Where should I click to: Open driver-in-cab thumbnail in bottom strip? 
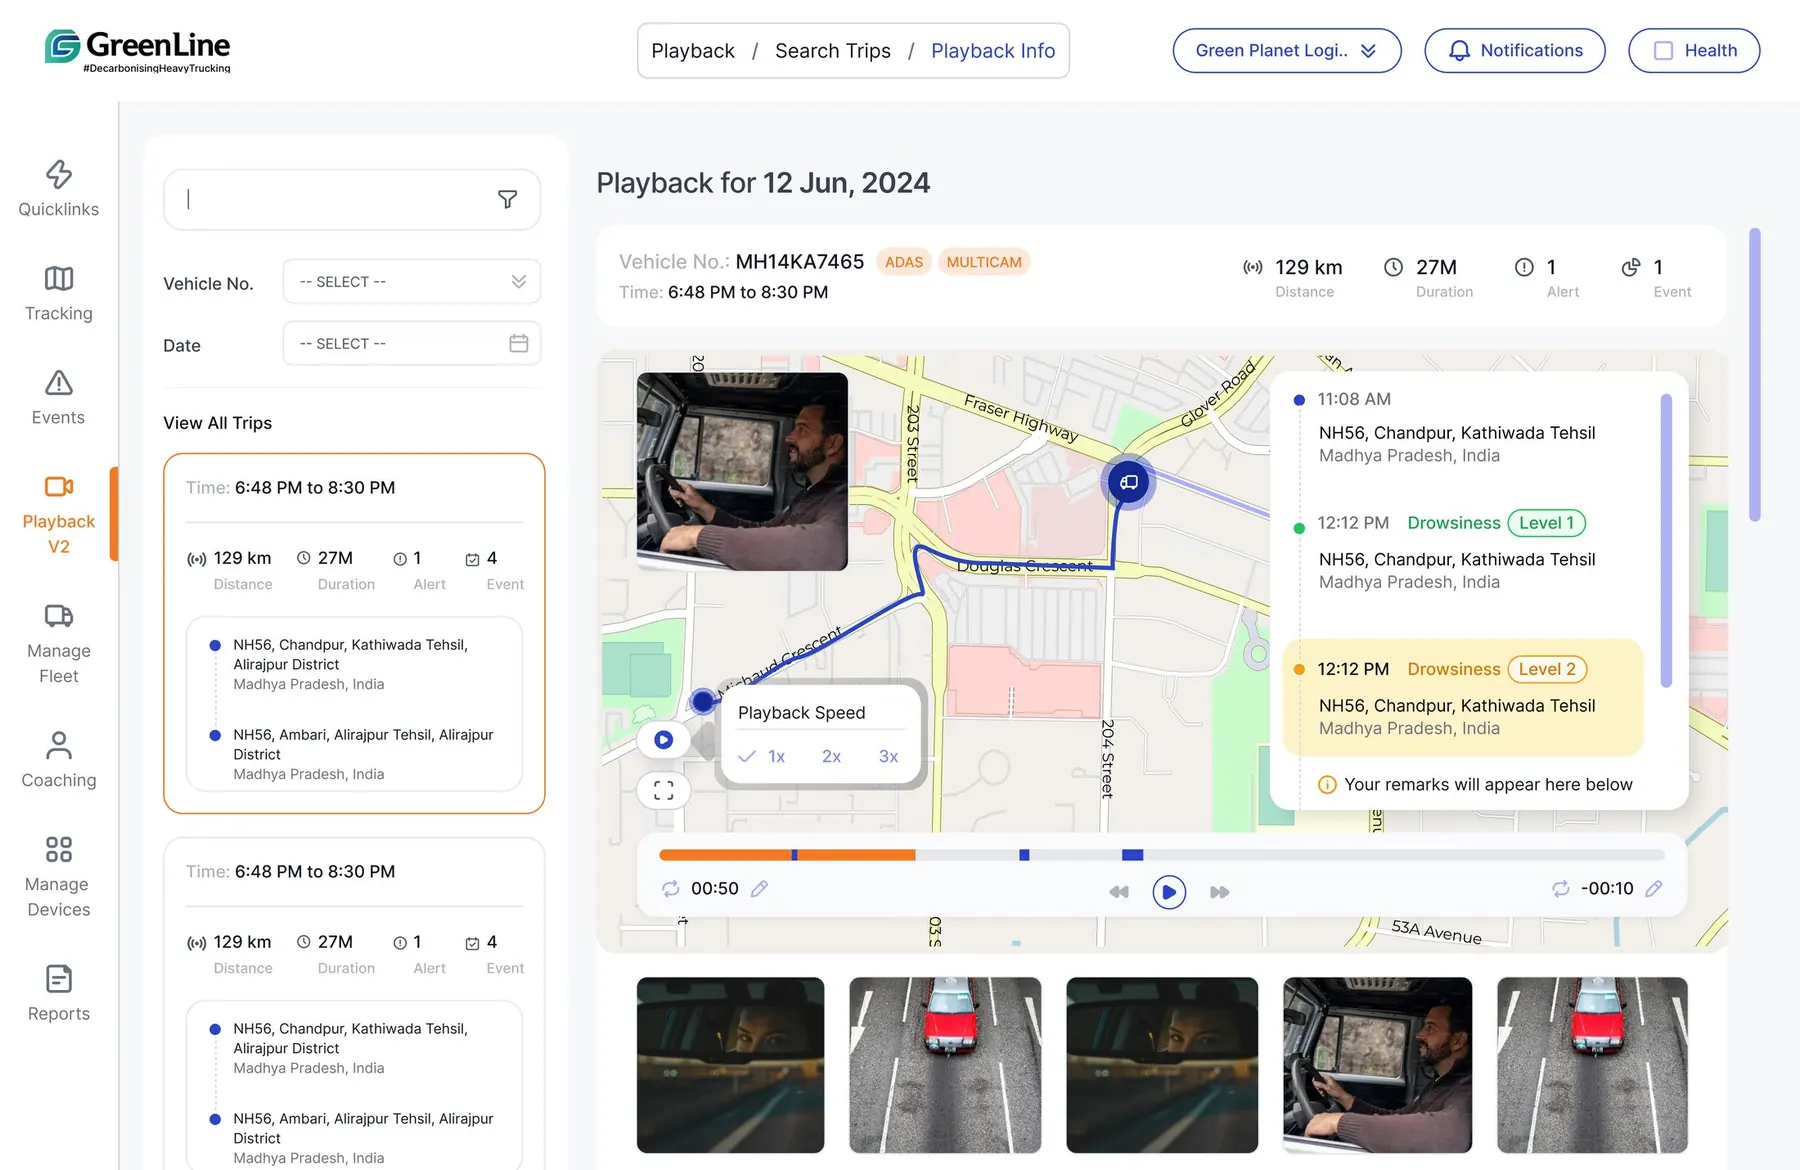(1377, 1065)
